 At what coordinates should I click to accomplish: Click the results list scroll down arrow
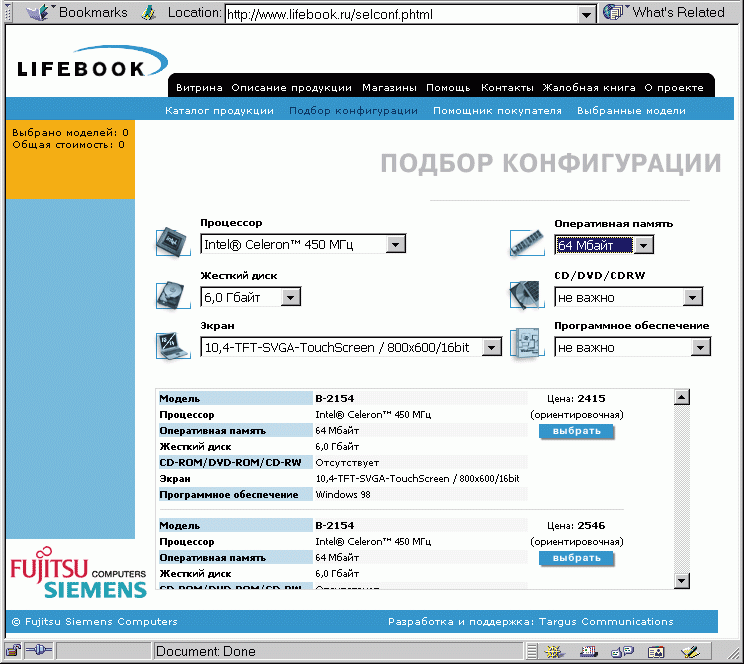tap(681, 580)
